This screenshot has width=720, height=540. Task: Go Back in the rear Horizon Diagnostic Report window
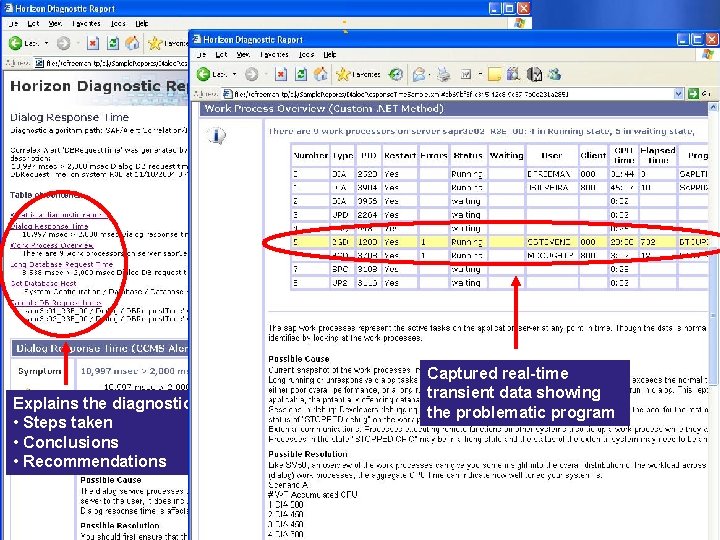15,43
